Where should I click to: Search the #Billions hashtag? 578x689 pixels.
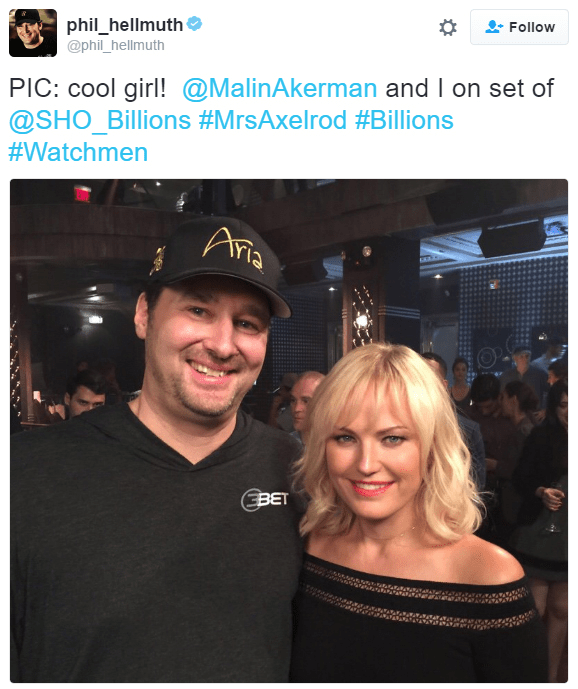pos(404,120)
